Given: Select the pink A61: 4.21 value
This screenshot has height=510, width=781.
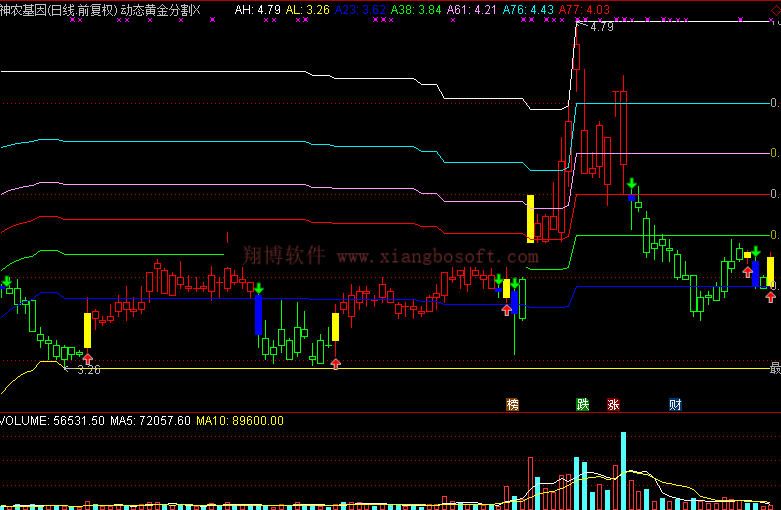Looking at the screenshot, I should (472, 9).
